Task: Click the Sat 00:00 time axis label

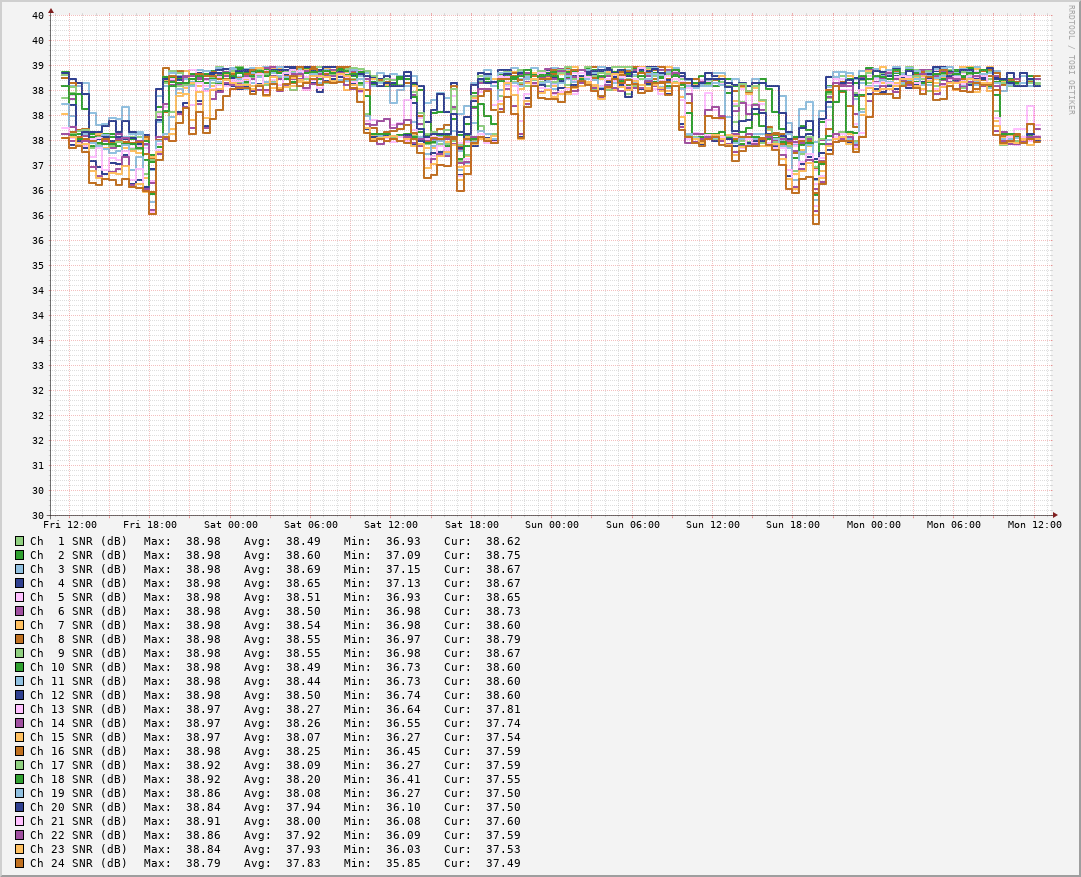Action: (230, 525)
